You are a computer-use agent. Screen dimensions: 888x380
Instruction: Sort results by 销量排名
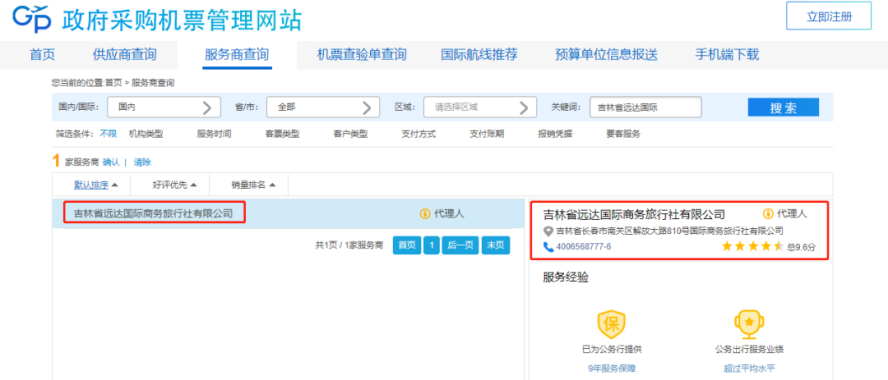[253, 185]
